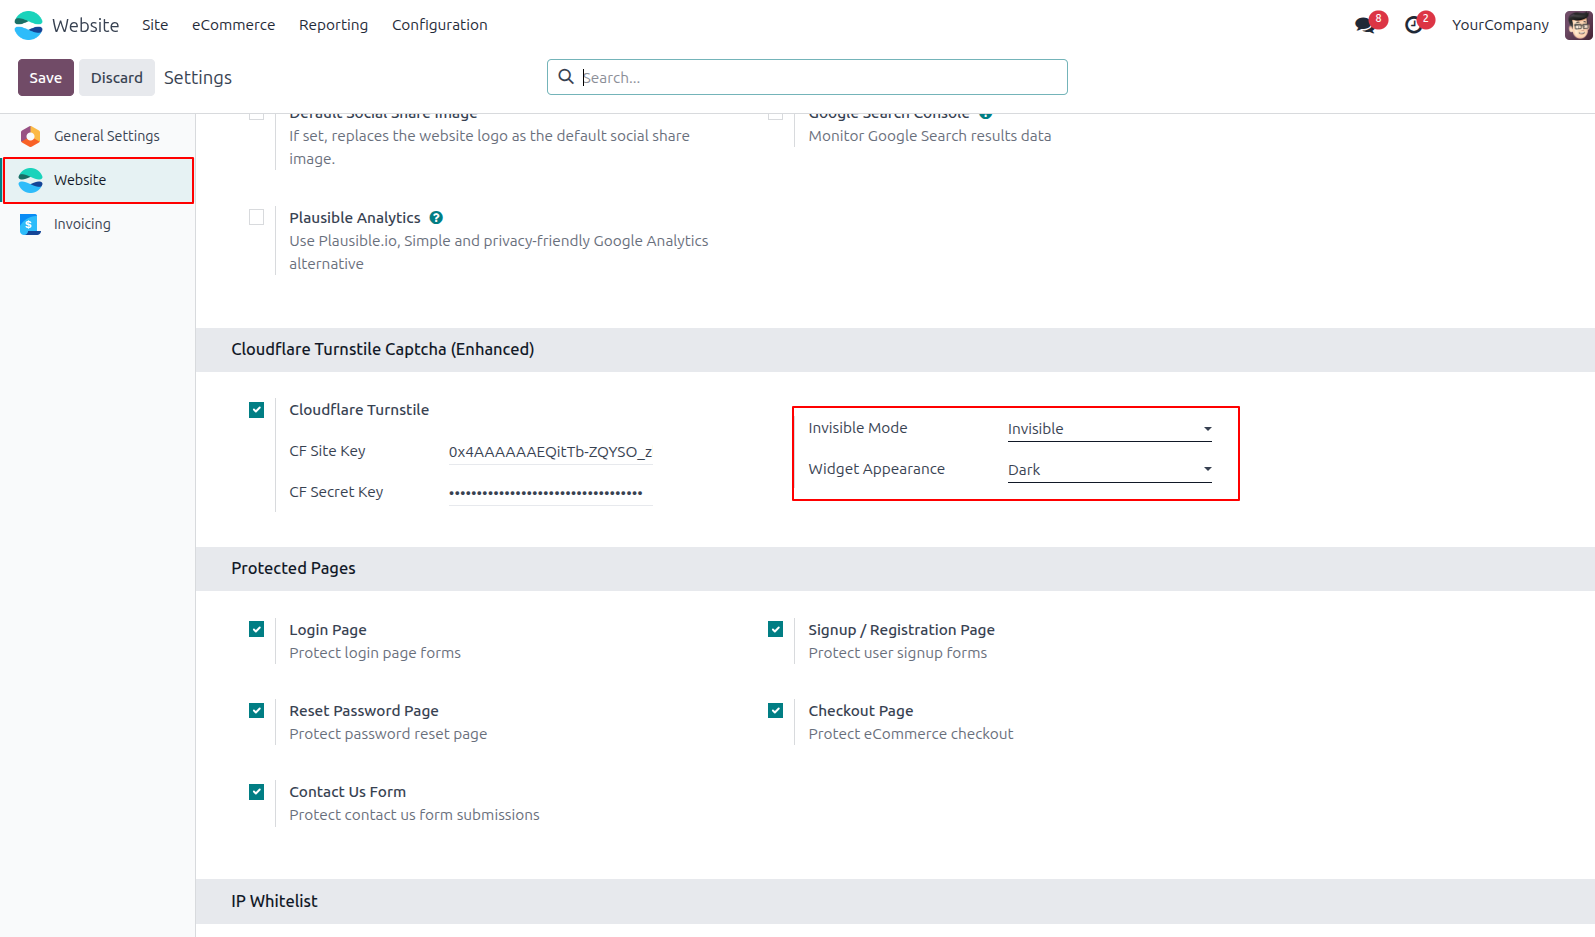Open the eCommerce menu
Viewport: 1595px width, 937px height.
click(233, 25)
